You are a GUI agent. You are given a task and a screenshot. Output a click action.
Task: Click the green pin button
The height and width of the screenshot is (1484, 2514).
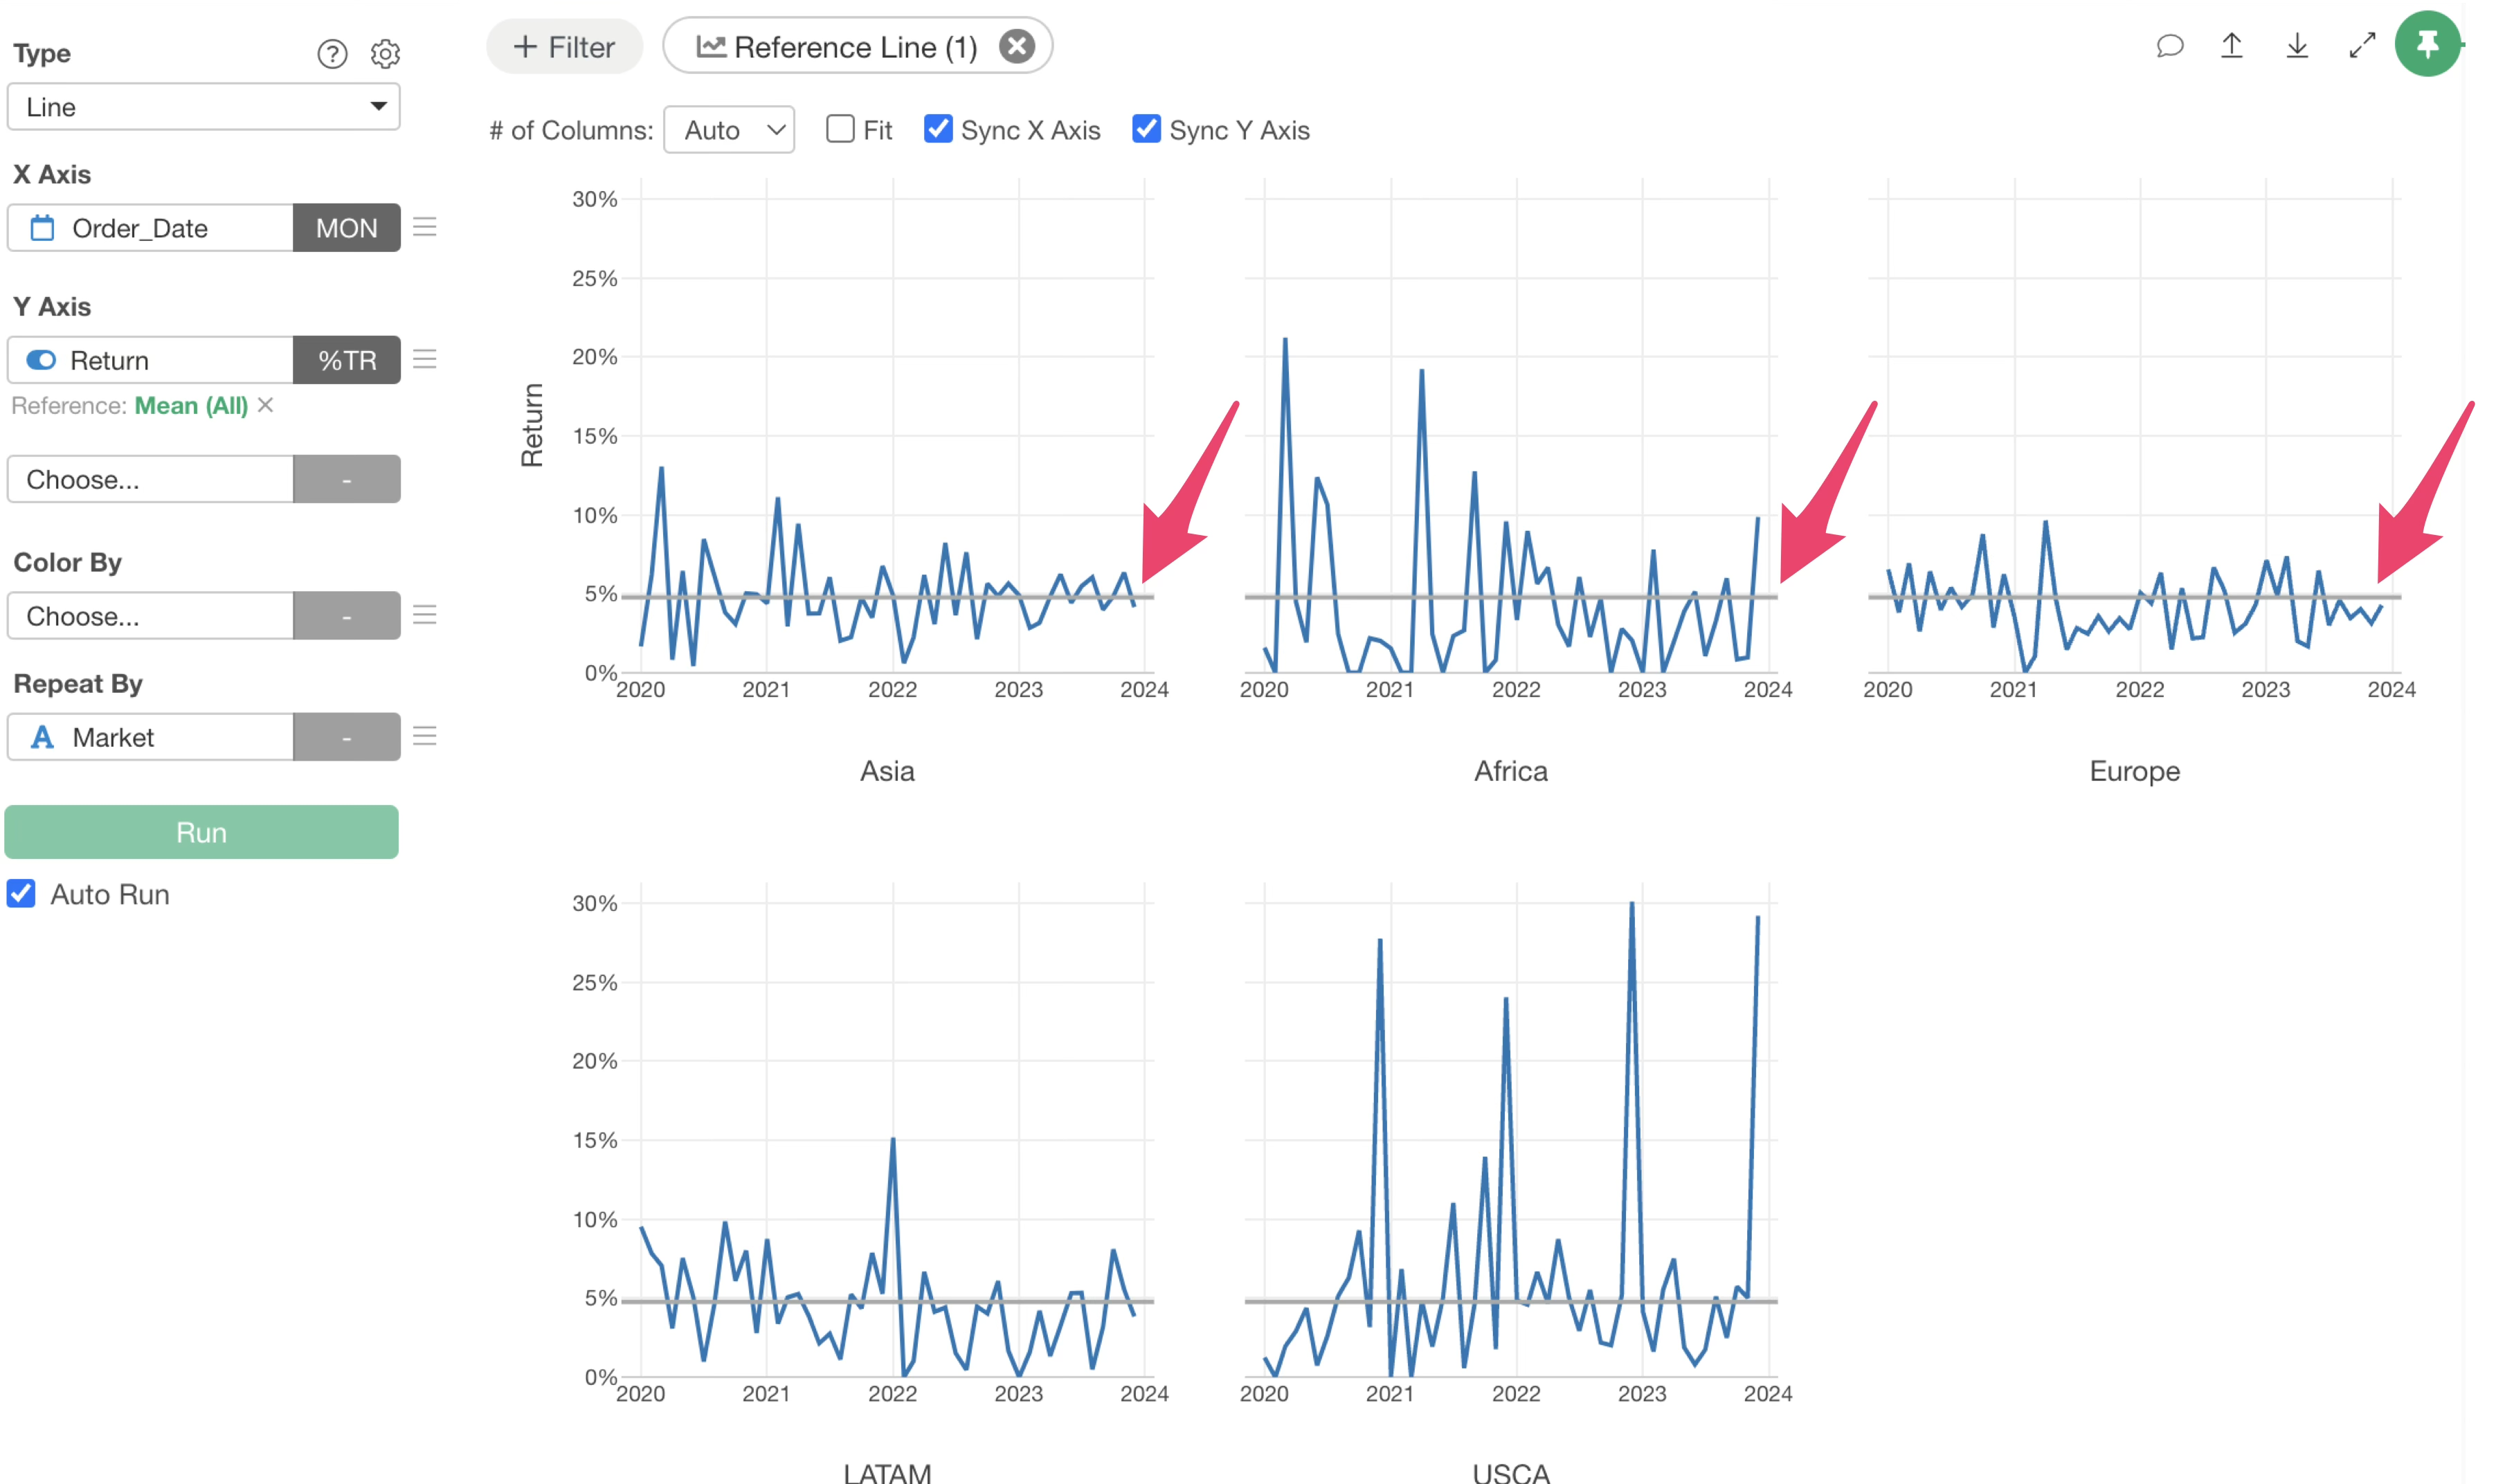pos(2427,44)
